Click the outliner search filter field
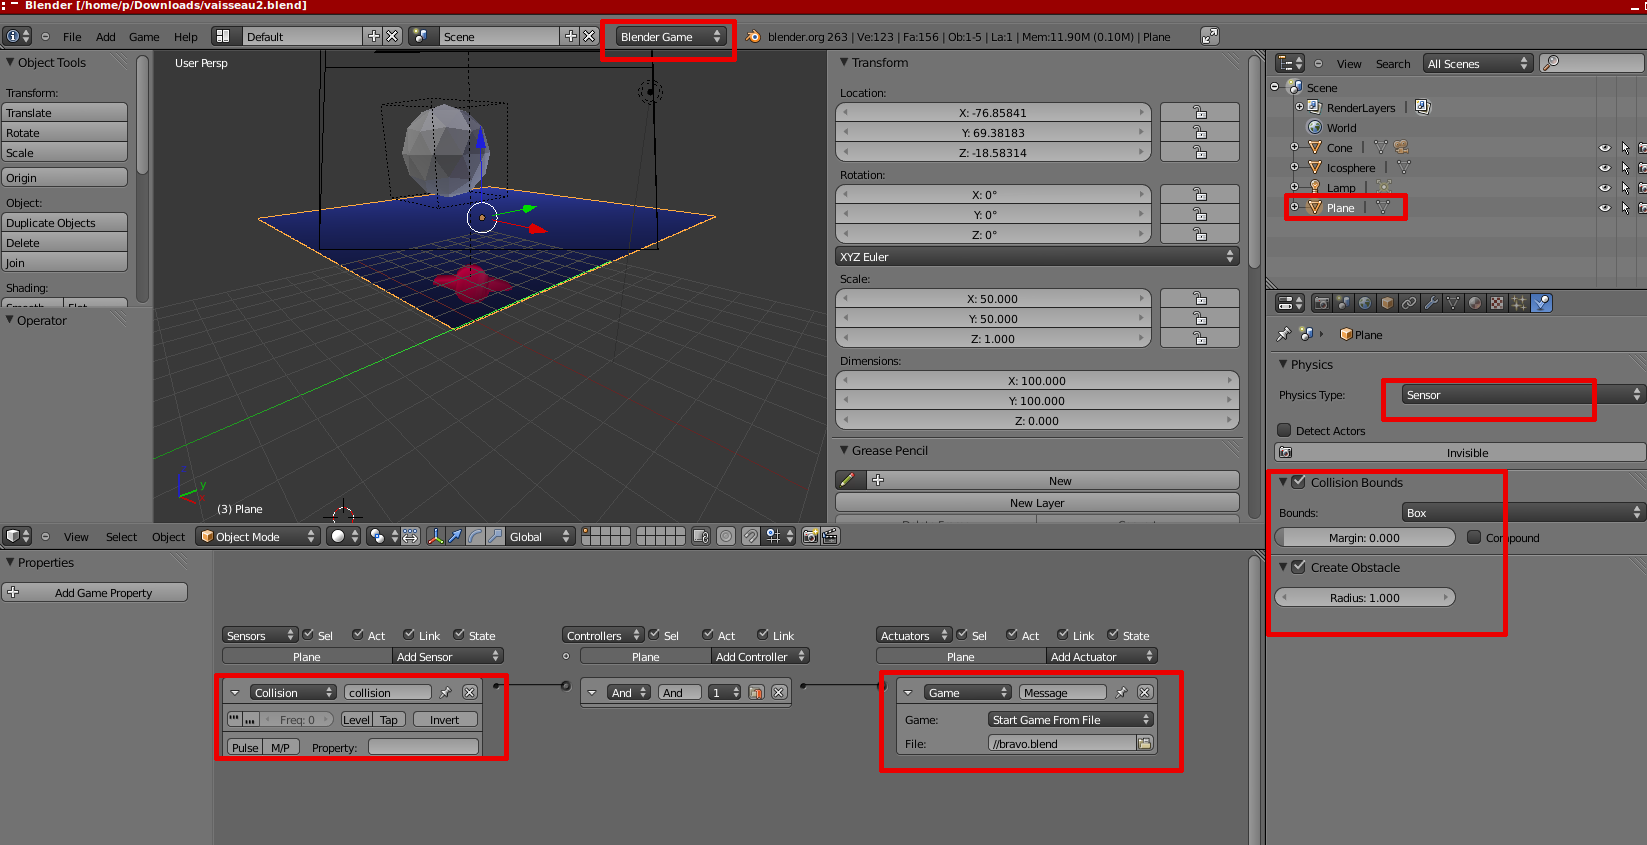Viewport: 1647px width, 845px height. click(x=1592, y=63)
